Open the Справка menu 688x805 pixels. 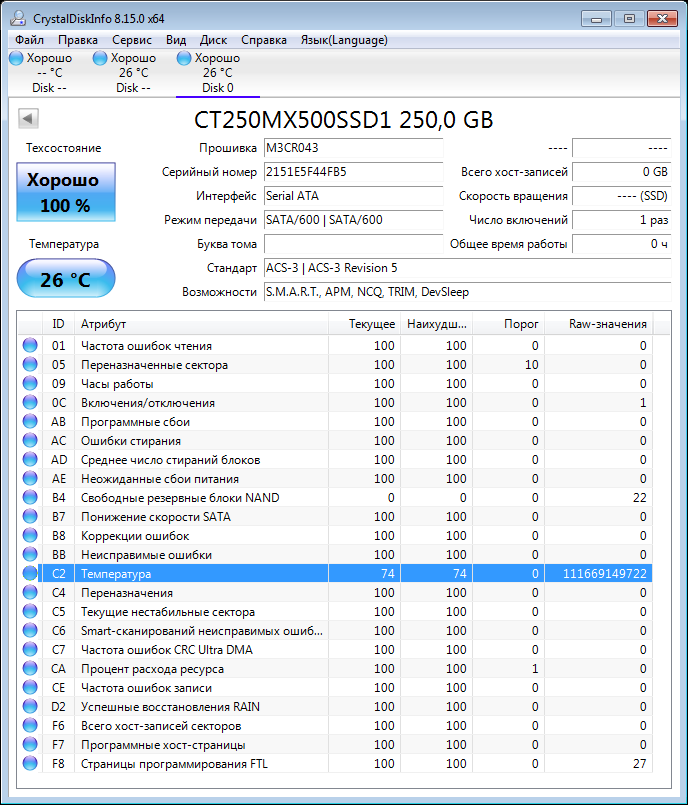click(264, 40)
